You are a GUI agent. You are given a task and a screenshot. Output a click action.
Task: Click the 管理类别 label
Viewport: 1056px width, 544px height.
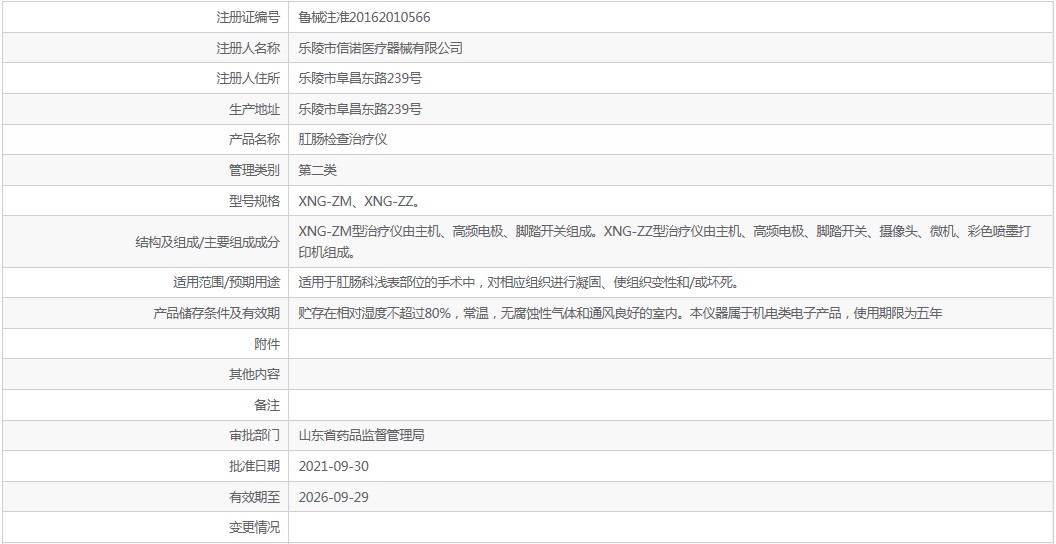[x=255, y=170]
